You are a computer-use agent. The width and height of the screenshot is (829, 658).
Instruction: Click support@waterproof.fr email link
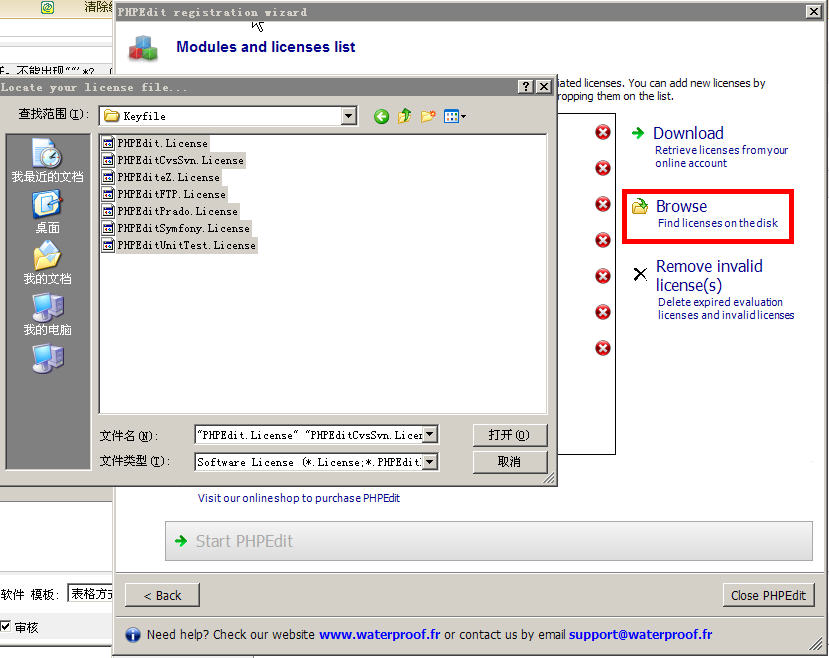click(640, 634)
